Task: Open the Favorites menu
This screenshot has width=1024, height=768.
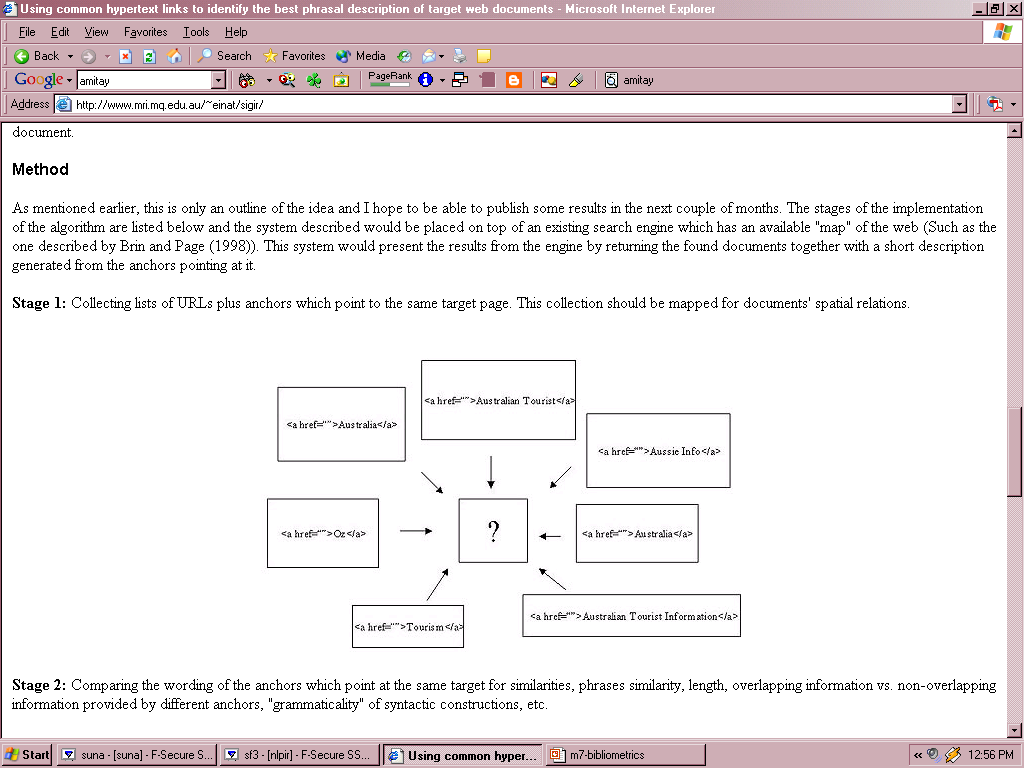Action: pos(145,32)
